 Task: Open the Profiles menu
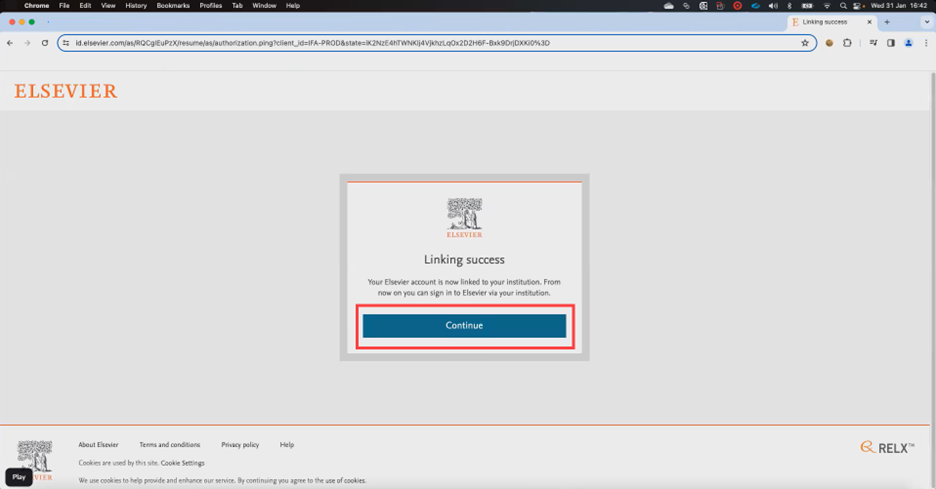(211, 5)
